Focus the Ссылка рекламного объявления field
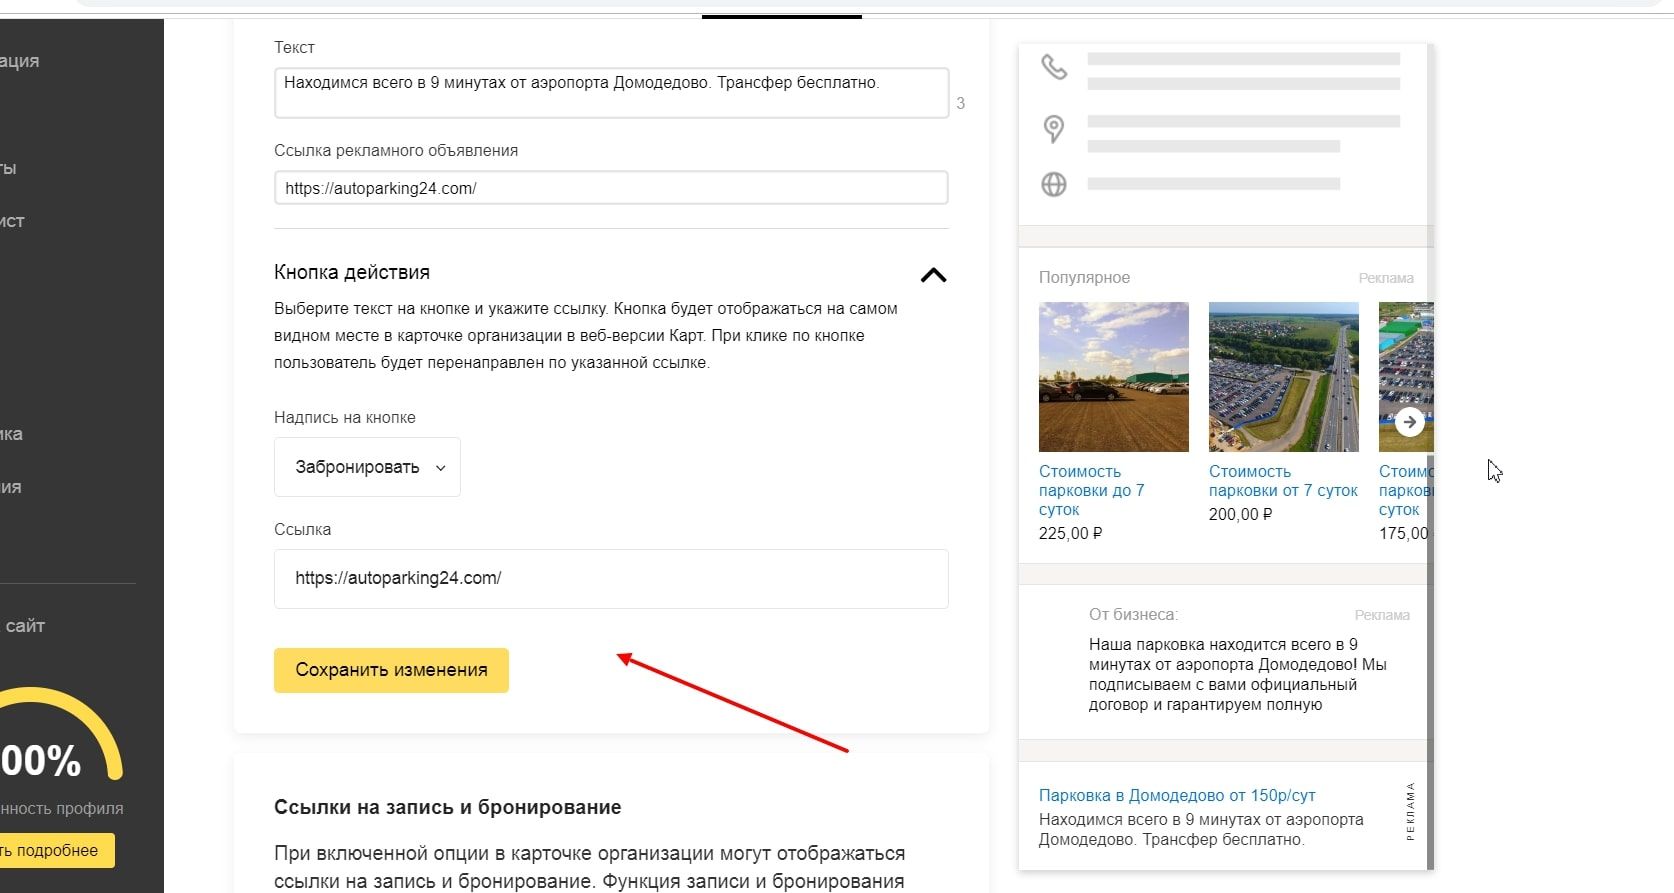 coord(611,188)
